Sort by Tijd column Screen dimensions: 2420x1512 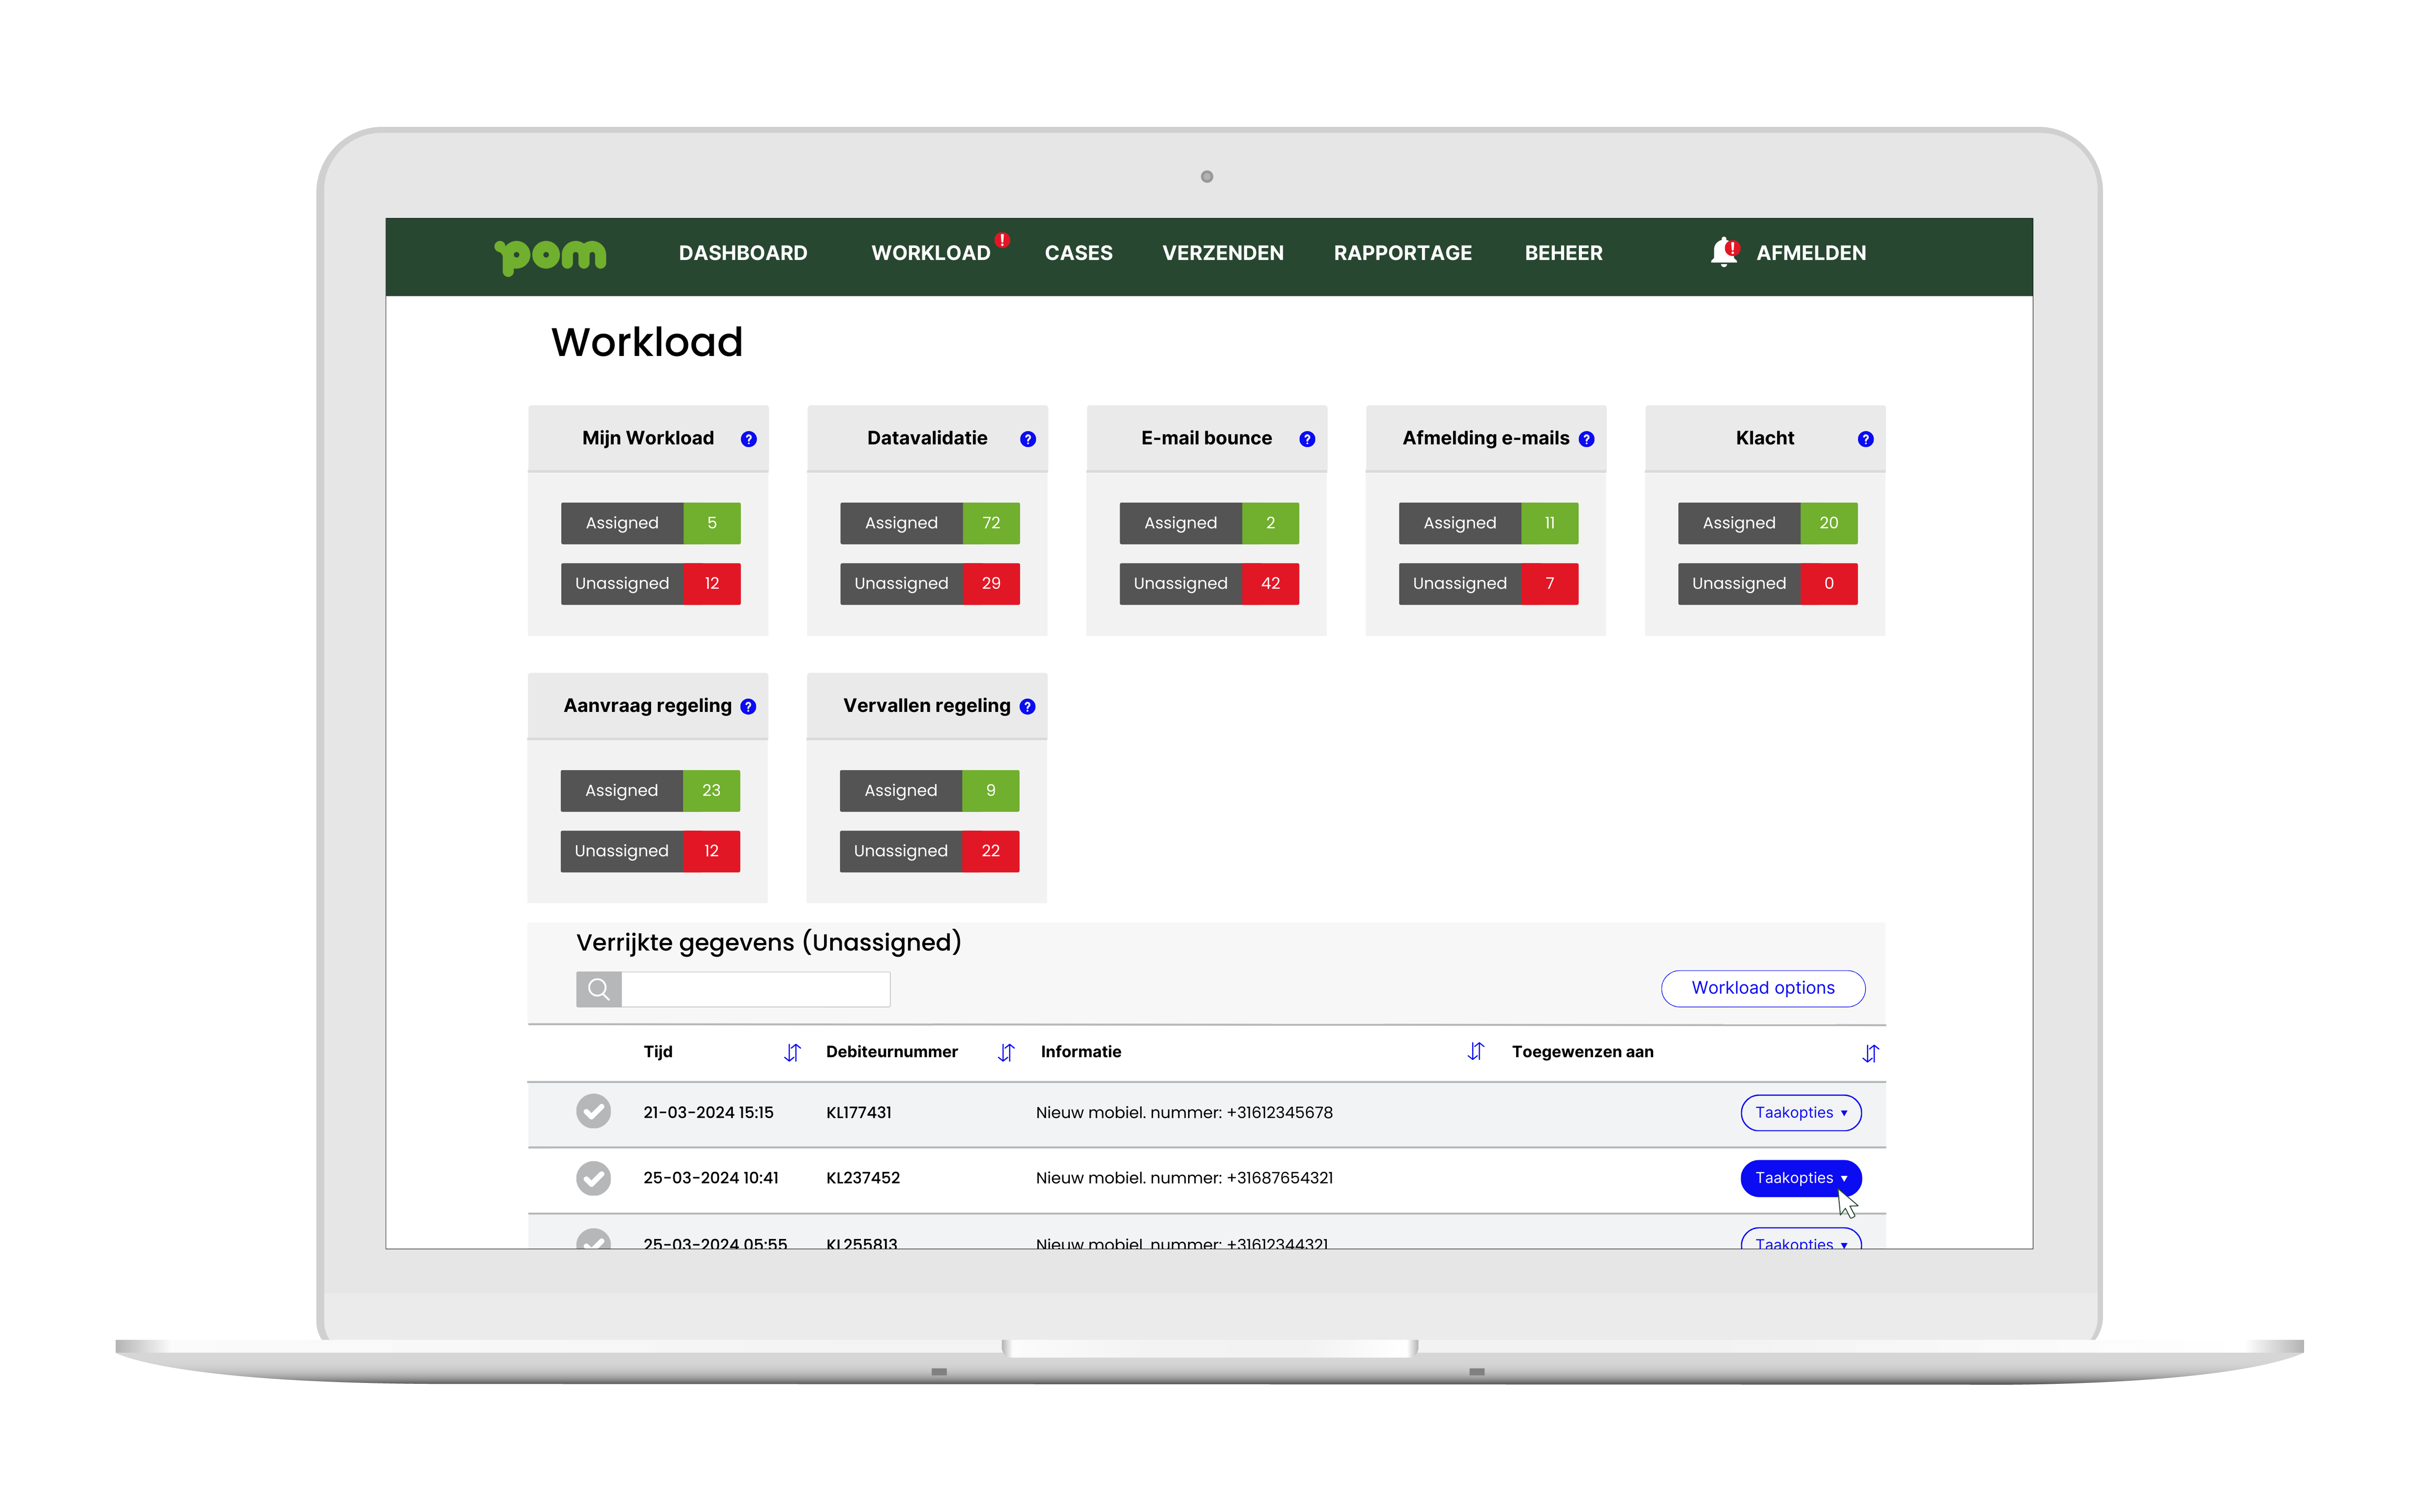point(792,1052)
